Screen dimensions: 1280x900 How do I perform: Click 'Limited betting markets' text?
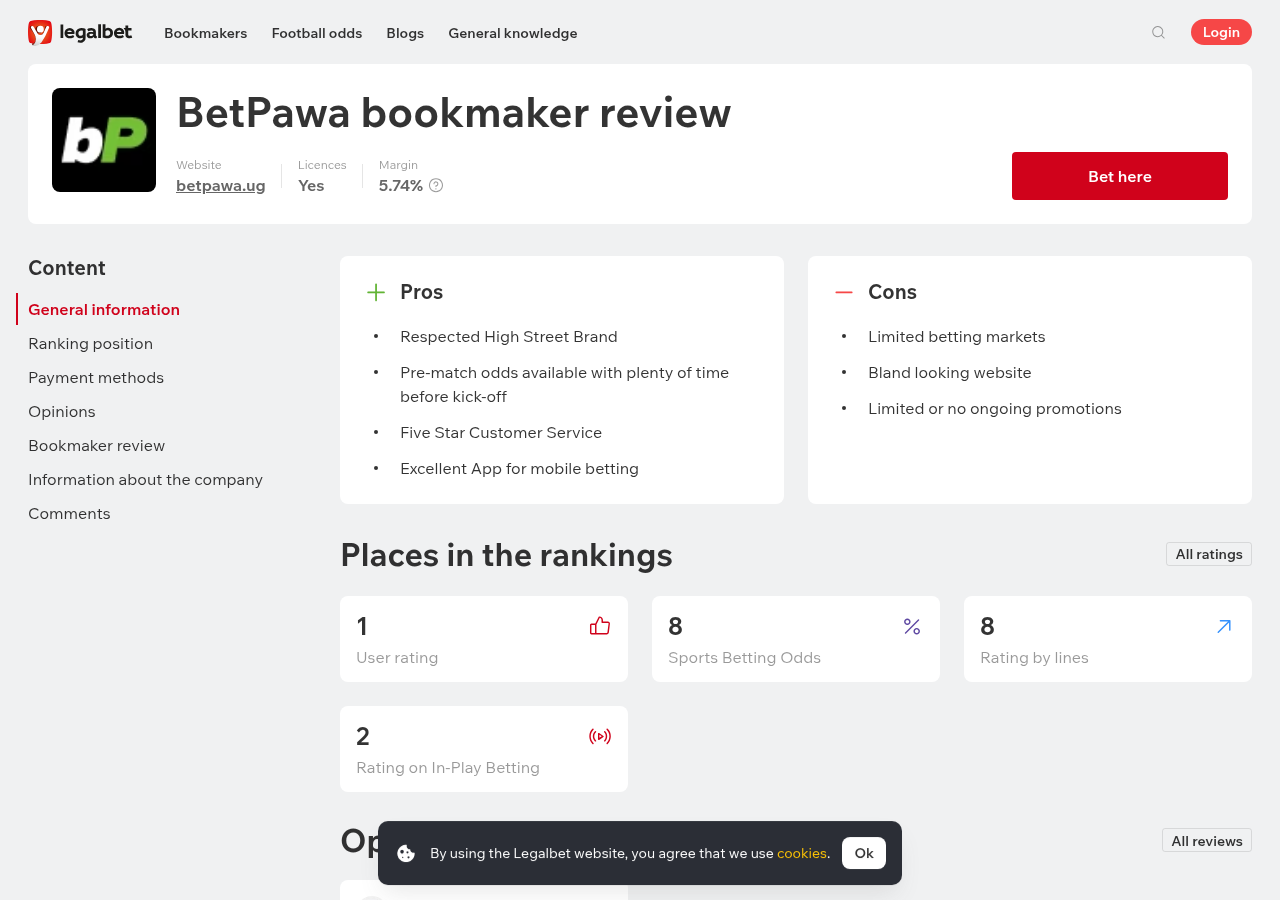[957, 336]
